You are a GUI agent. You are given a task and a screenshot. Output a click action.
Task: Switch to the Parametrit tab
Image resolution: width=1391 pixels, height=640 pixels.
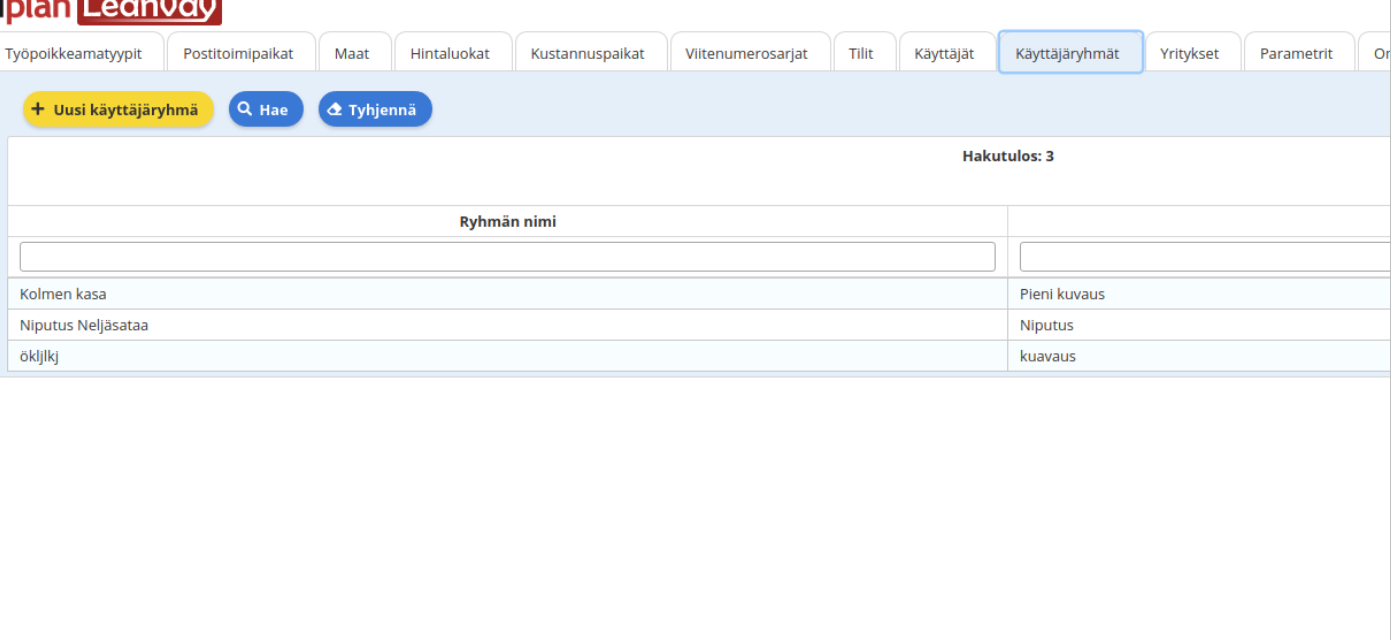pyautogui.click(x=1299, y=53)
